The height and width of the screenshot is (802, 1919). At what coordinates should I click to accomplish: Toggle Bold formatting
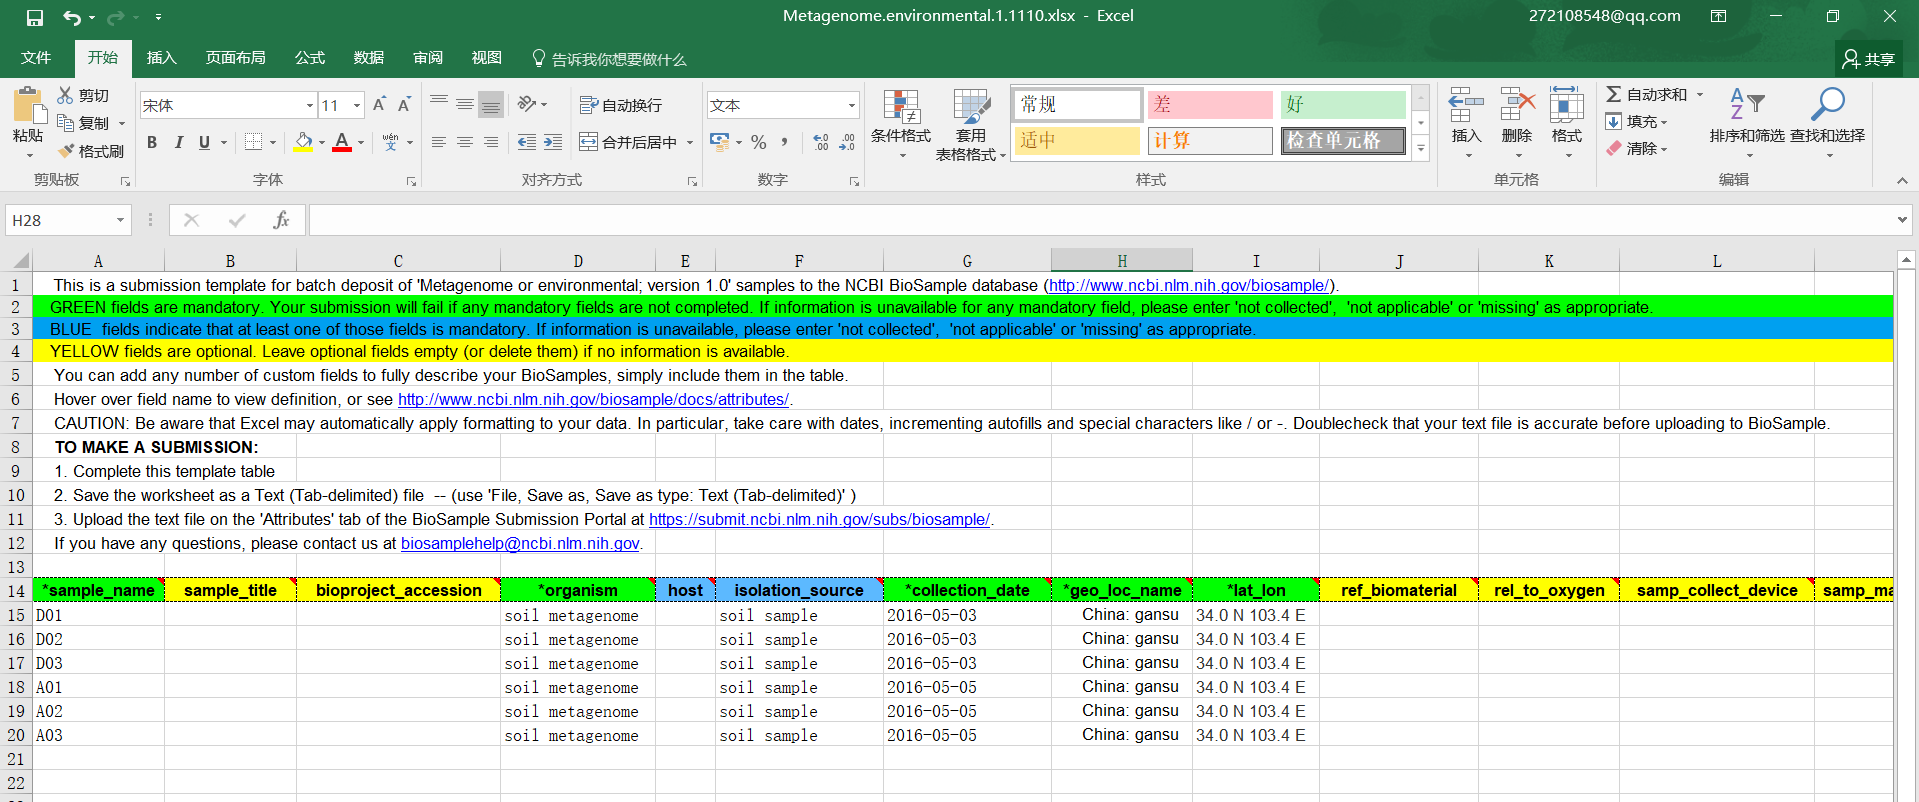click(x=152, y=142)
